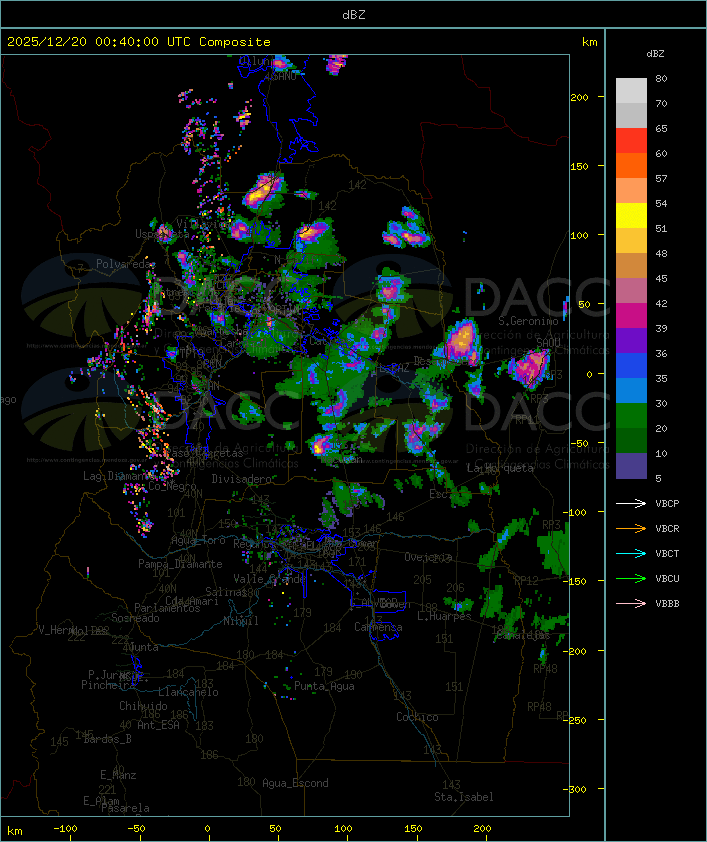Click the Pincheira map label
Image resolution: width=707 pixels, height=842 pixels.
[x=108, y=685]
